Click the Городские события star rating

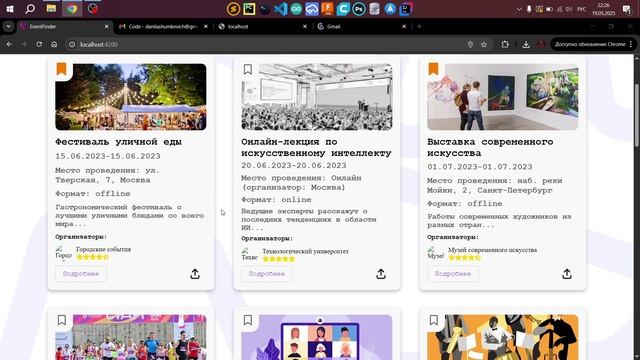point(93,257)
